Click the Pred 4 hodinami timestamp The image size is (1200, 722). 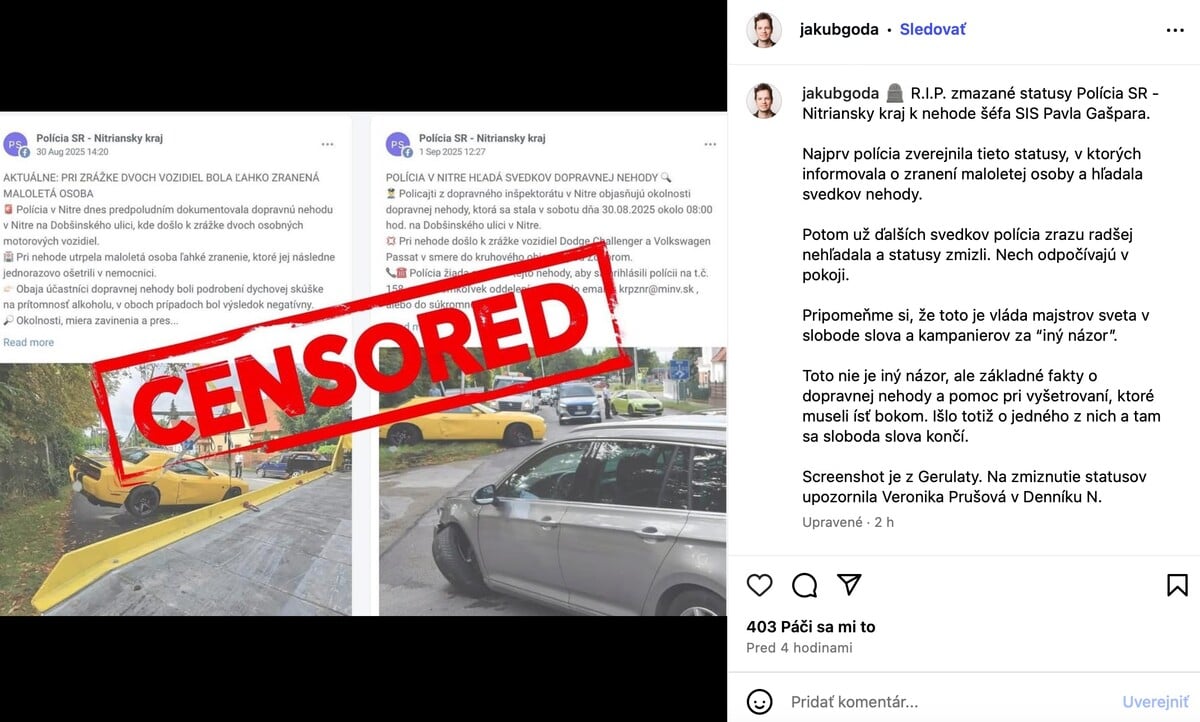click(799, 648)
